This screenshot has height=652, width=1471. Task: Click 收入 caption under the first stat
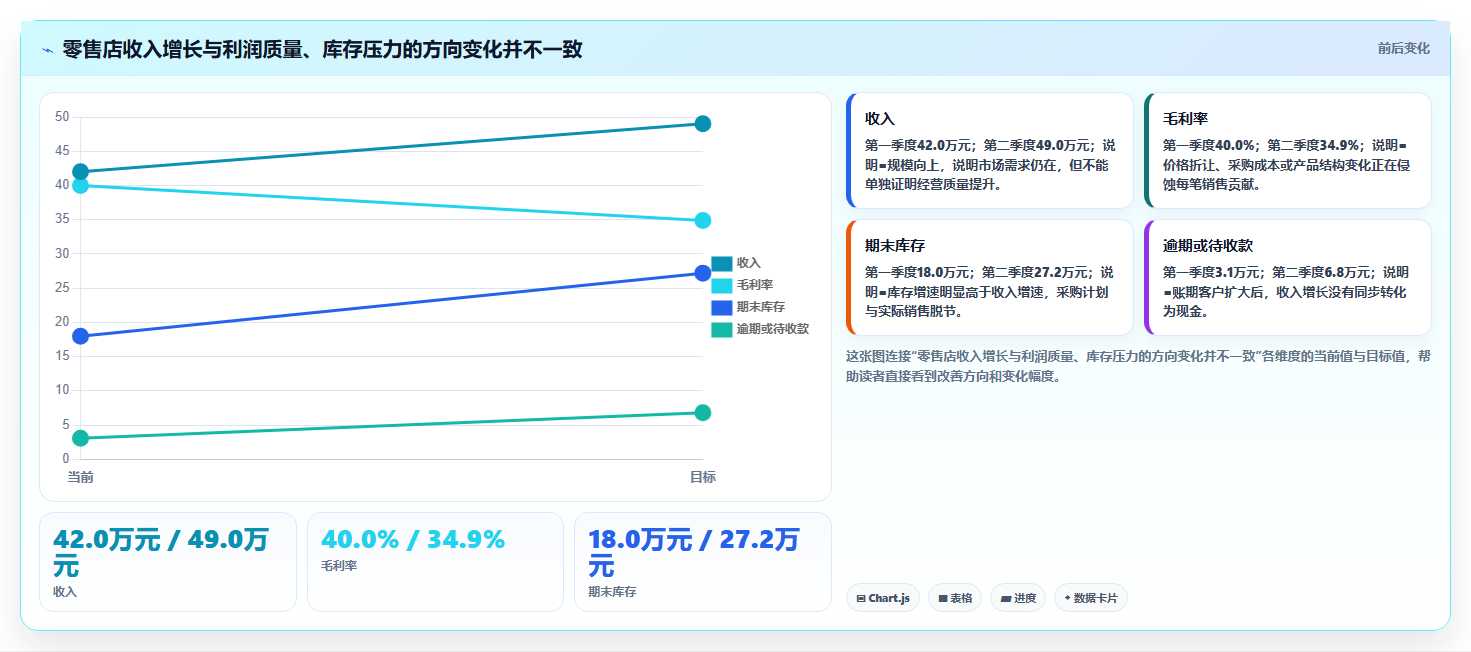pos(65,592)
